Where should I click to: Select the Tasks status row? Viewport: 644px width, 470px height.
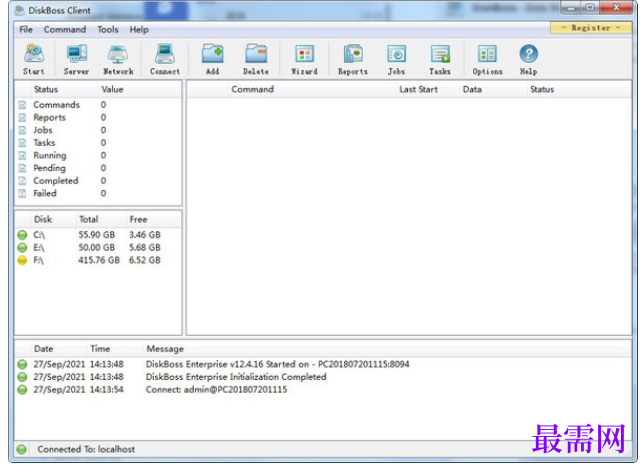click(x=98, y=143)
